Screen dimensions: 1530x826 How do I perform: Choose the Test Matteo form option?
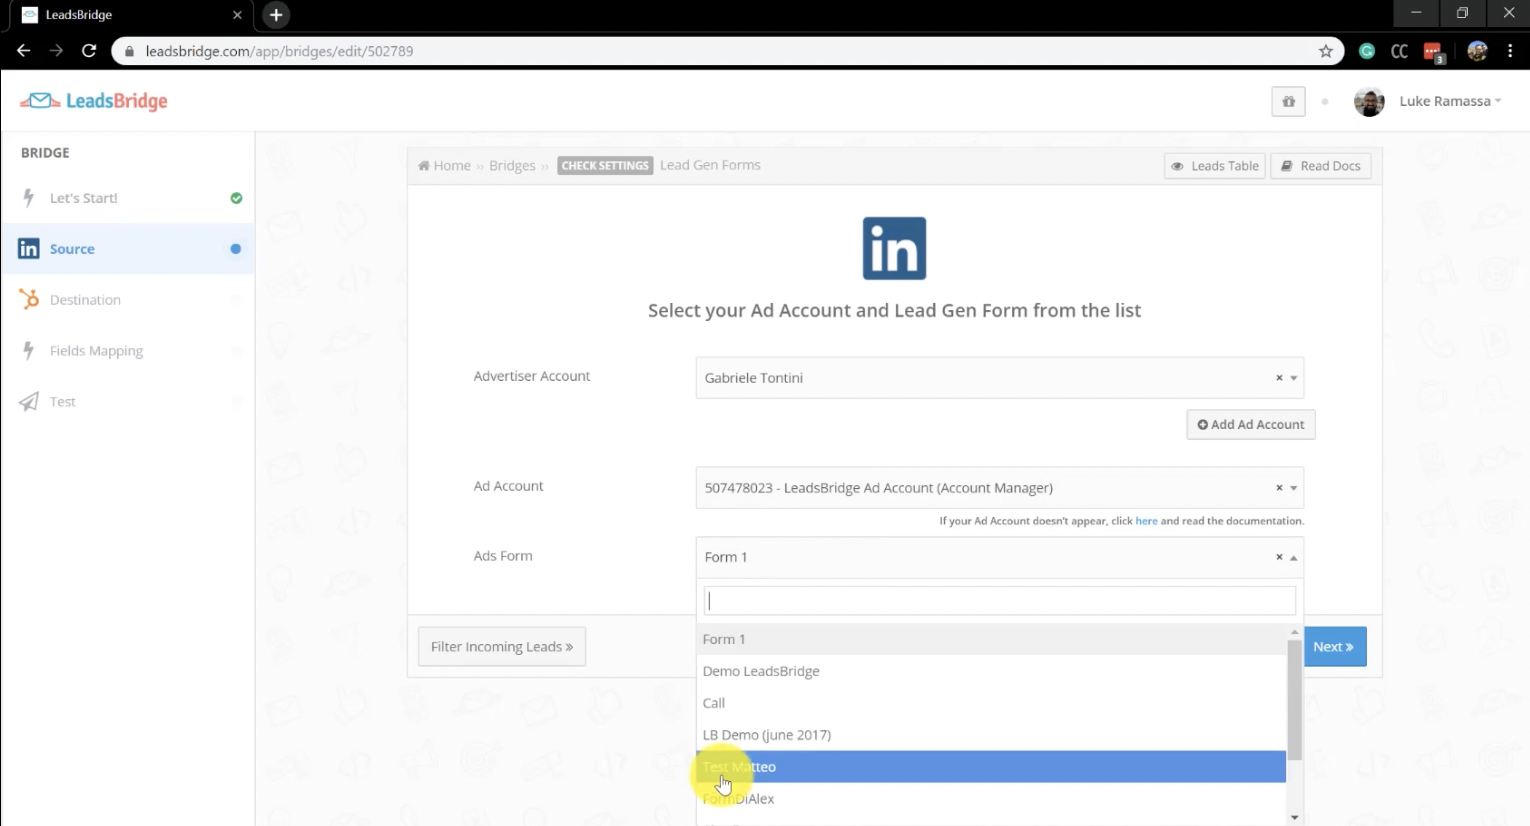[x=991, y=767]
